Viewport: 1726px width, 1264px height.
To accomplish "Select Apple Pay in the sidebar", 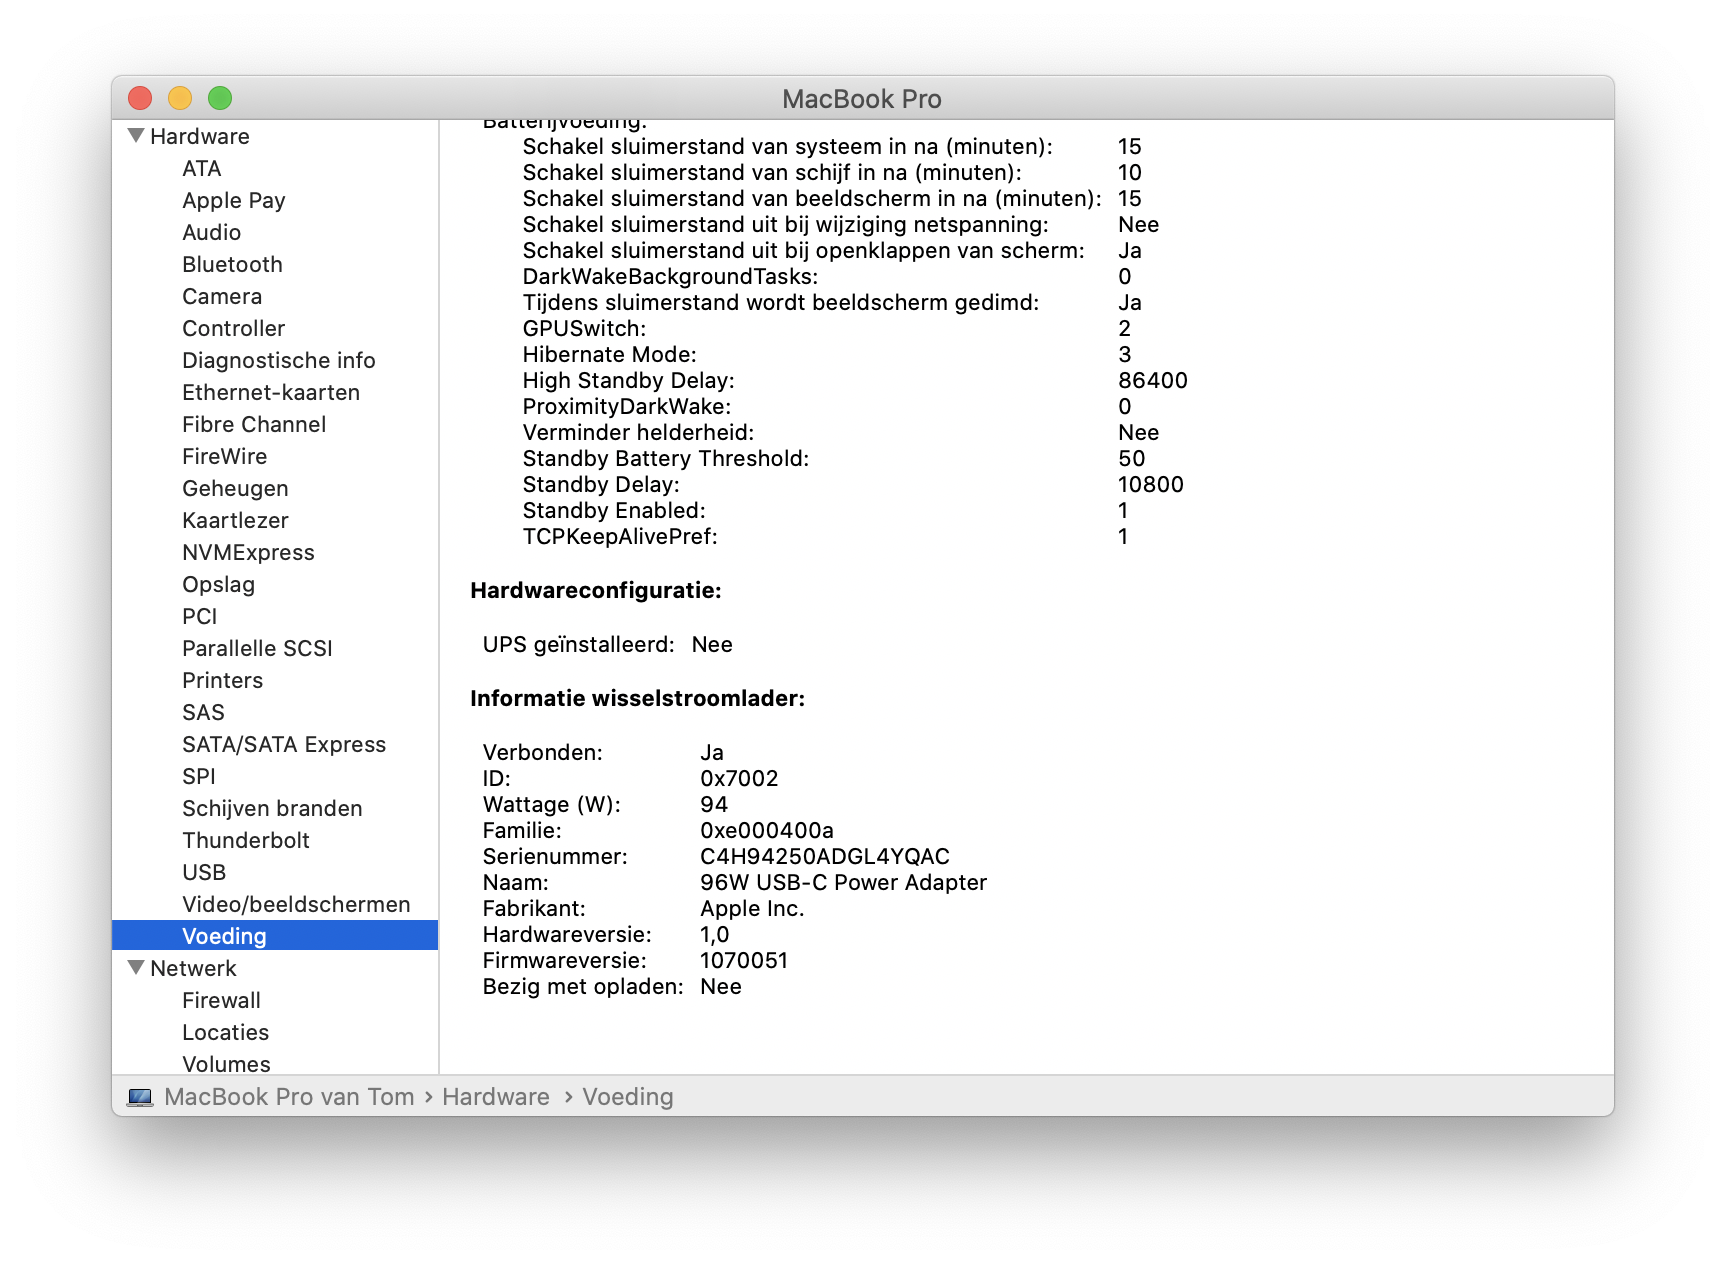I will coord(234,200).
